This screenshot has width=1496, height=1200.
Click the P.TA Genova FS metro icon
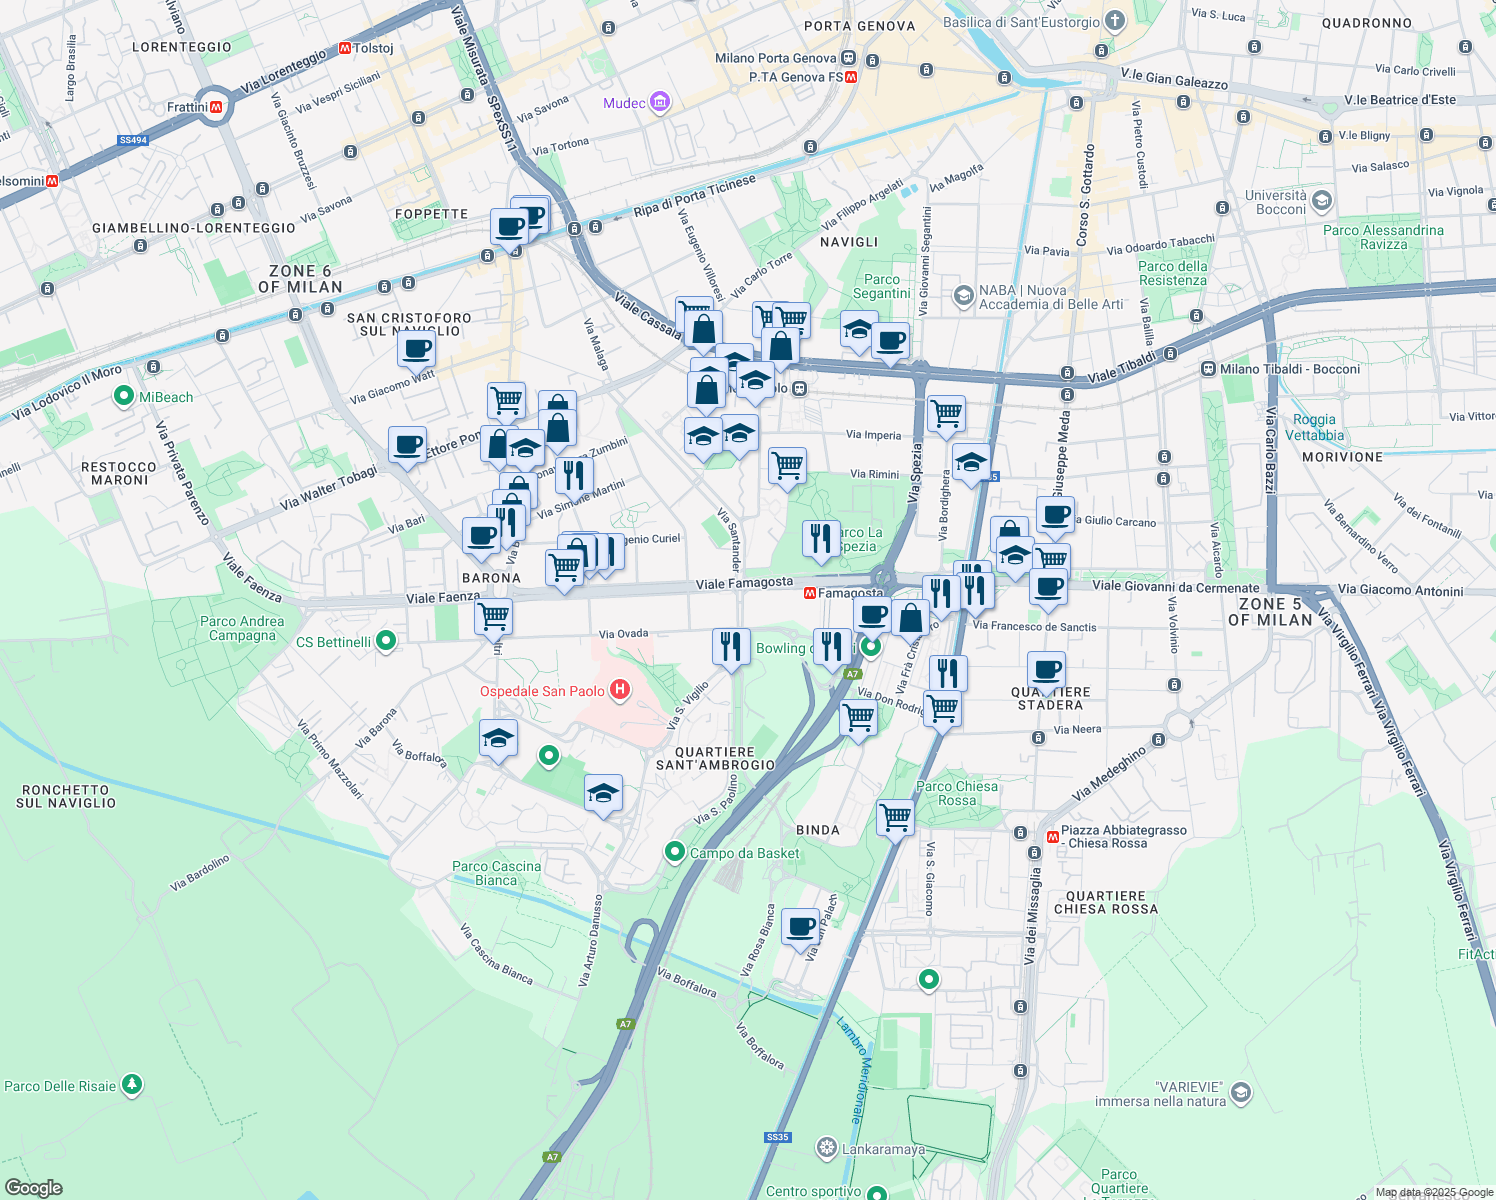click(x=851, y=77)
